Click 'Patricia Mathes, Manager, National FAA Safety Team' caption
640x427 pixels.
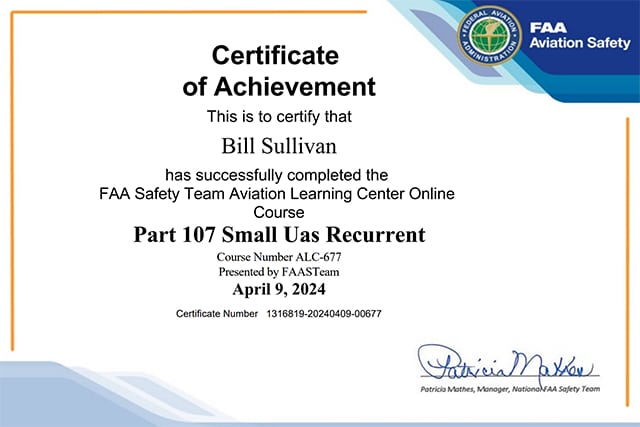(510, 389)
